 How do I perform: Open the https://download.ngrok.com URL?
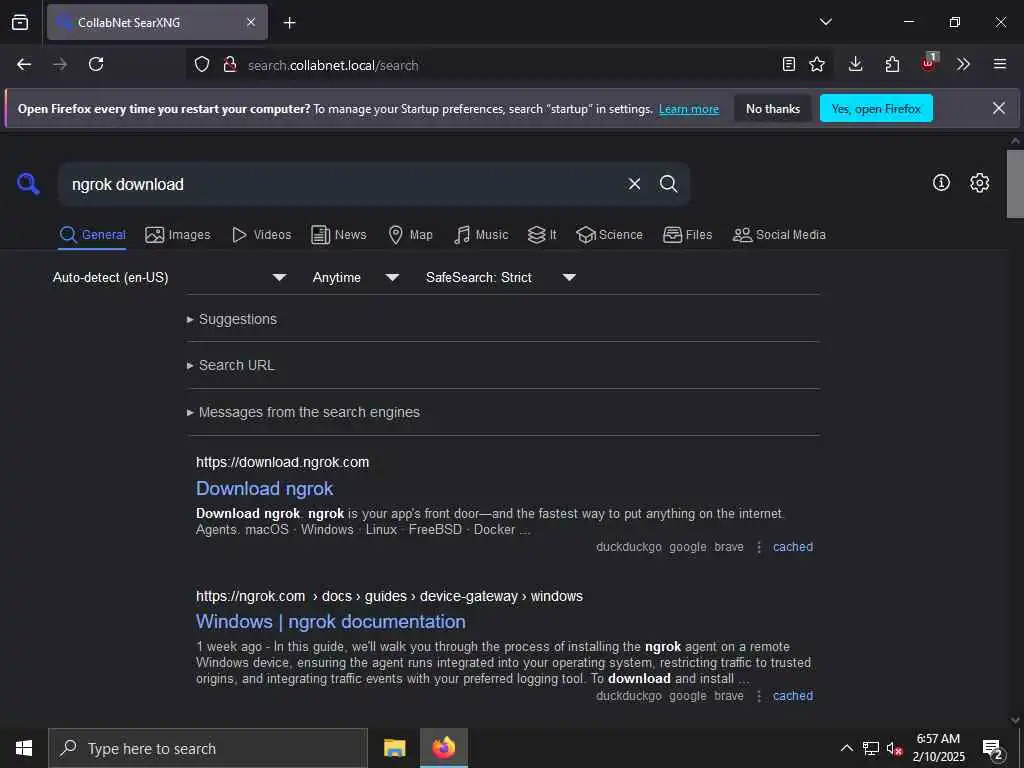(x=283, y=462)
